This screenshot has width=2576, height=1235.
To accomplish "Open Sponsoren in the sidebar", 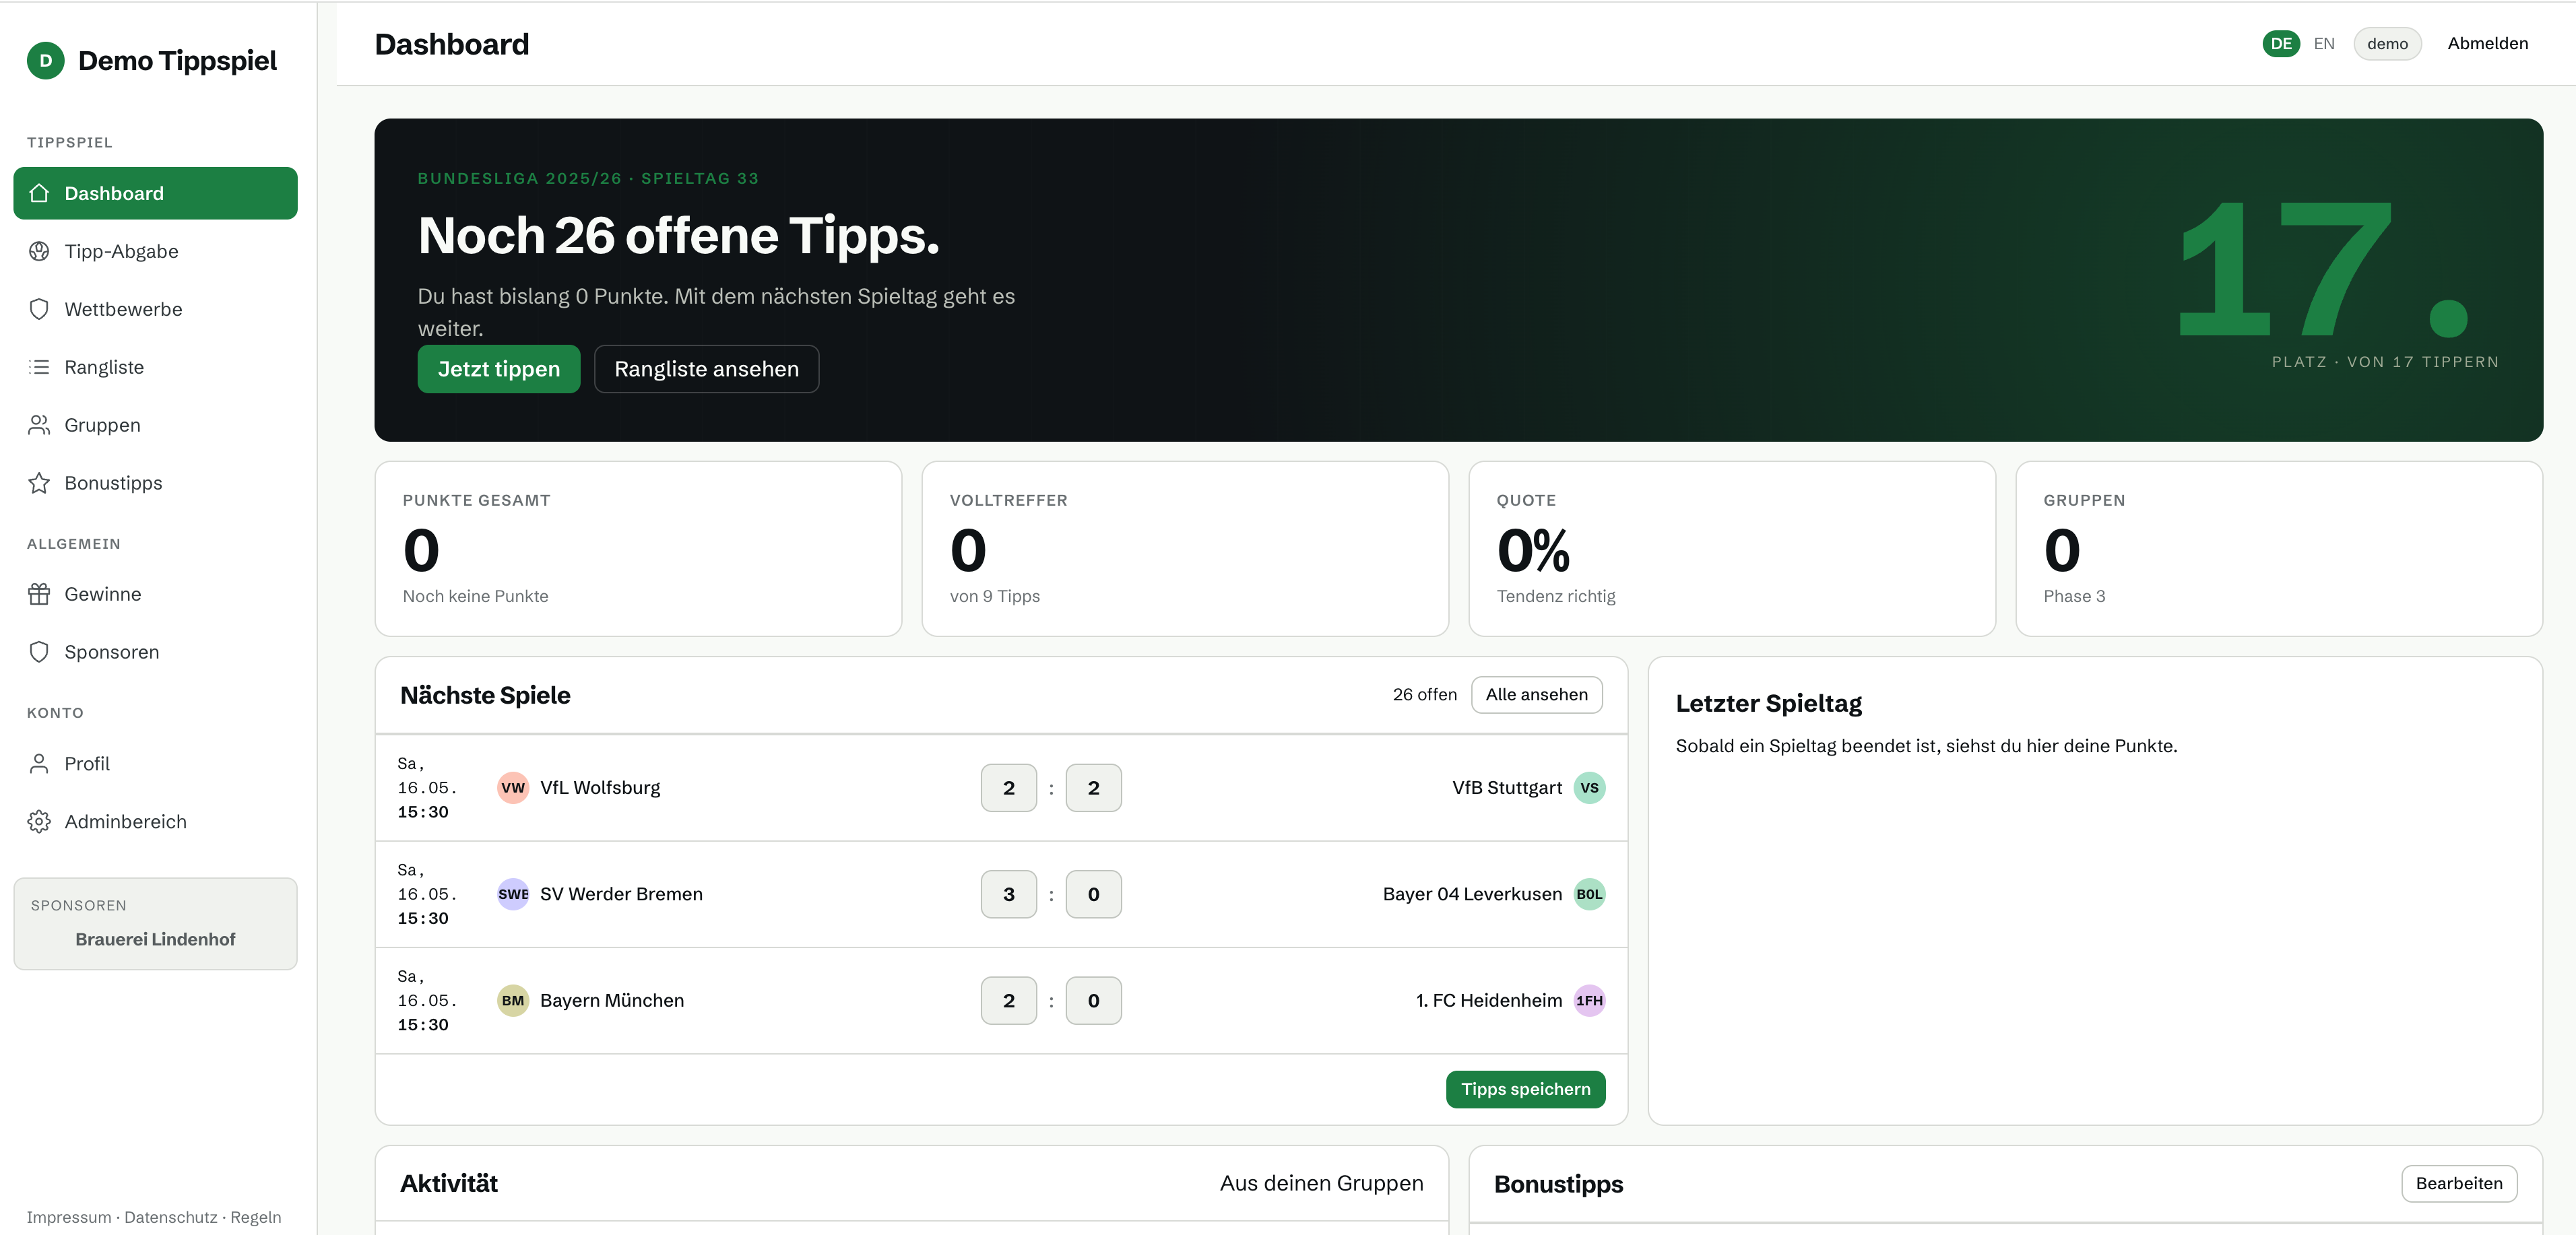I will (x=155, y=652).
